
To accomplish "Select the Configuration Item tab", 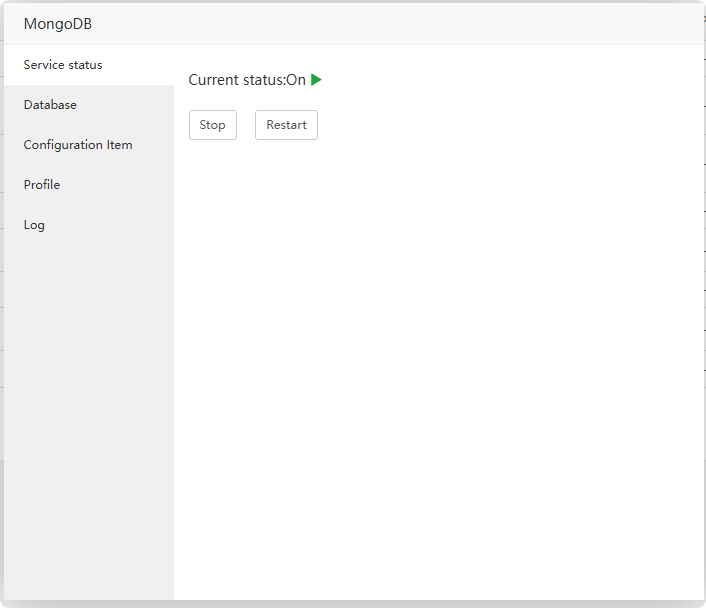I will pyautogui.click(x=78, y=145).
